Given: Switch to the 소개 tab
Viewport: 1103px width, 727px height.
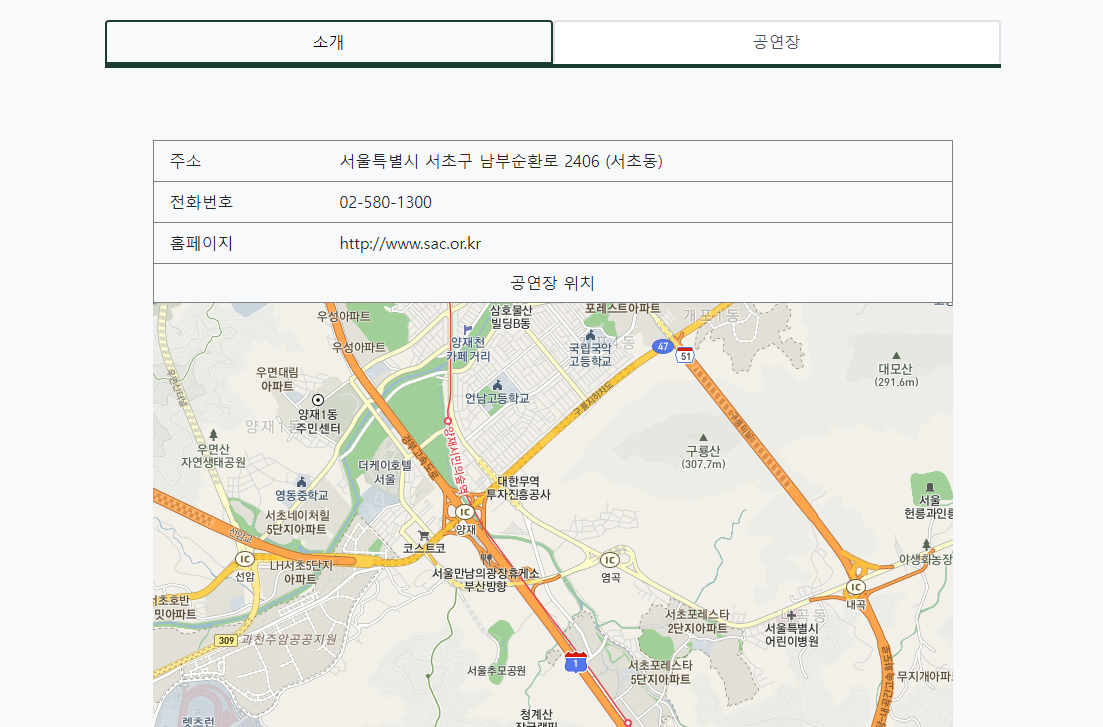Looking at the screenshot, I should coord(329,42).
